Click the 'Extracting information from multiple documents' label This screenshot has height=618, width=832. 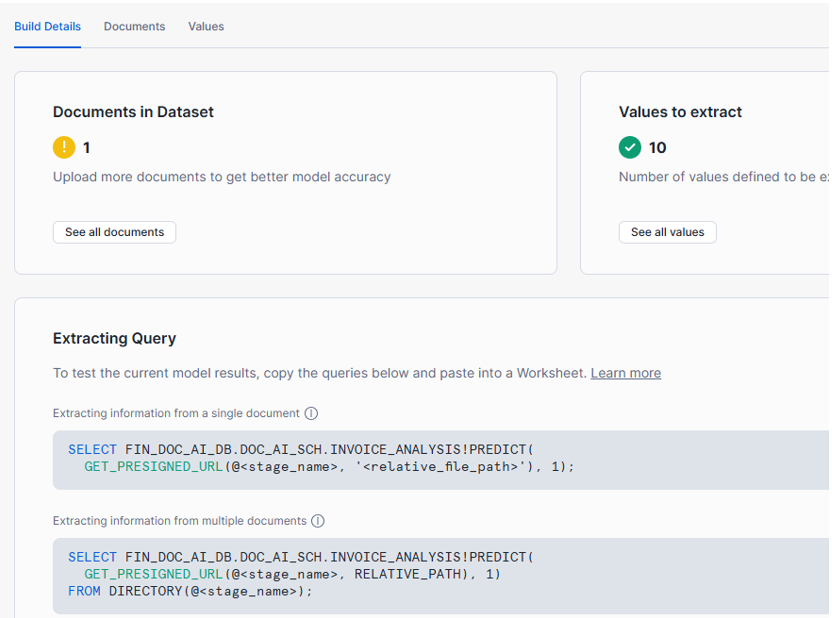(179, 521)
